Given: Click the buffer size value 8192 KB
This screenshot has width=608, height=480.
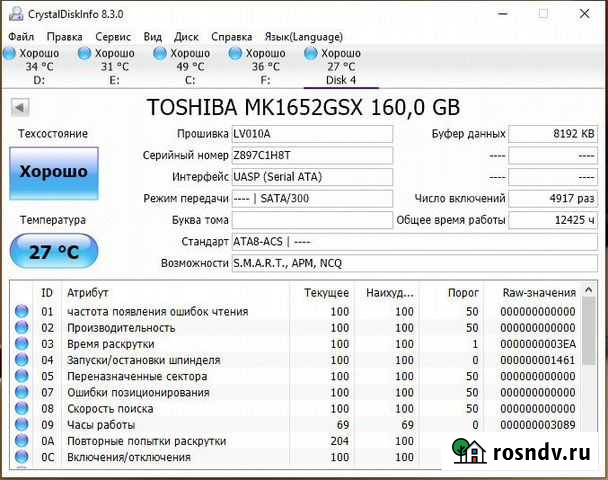Looking at the screenshot, I should click(553, 134).
